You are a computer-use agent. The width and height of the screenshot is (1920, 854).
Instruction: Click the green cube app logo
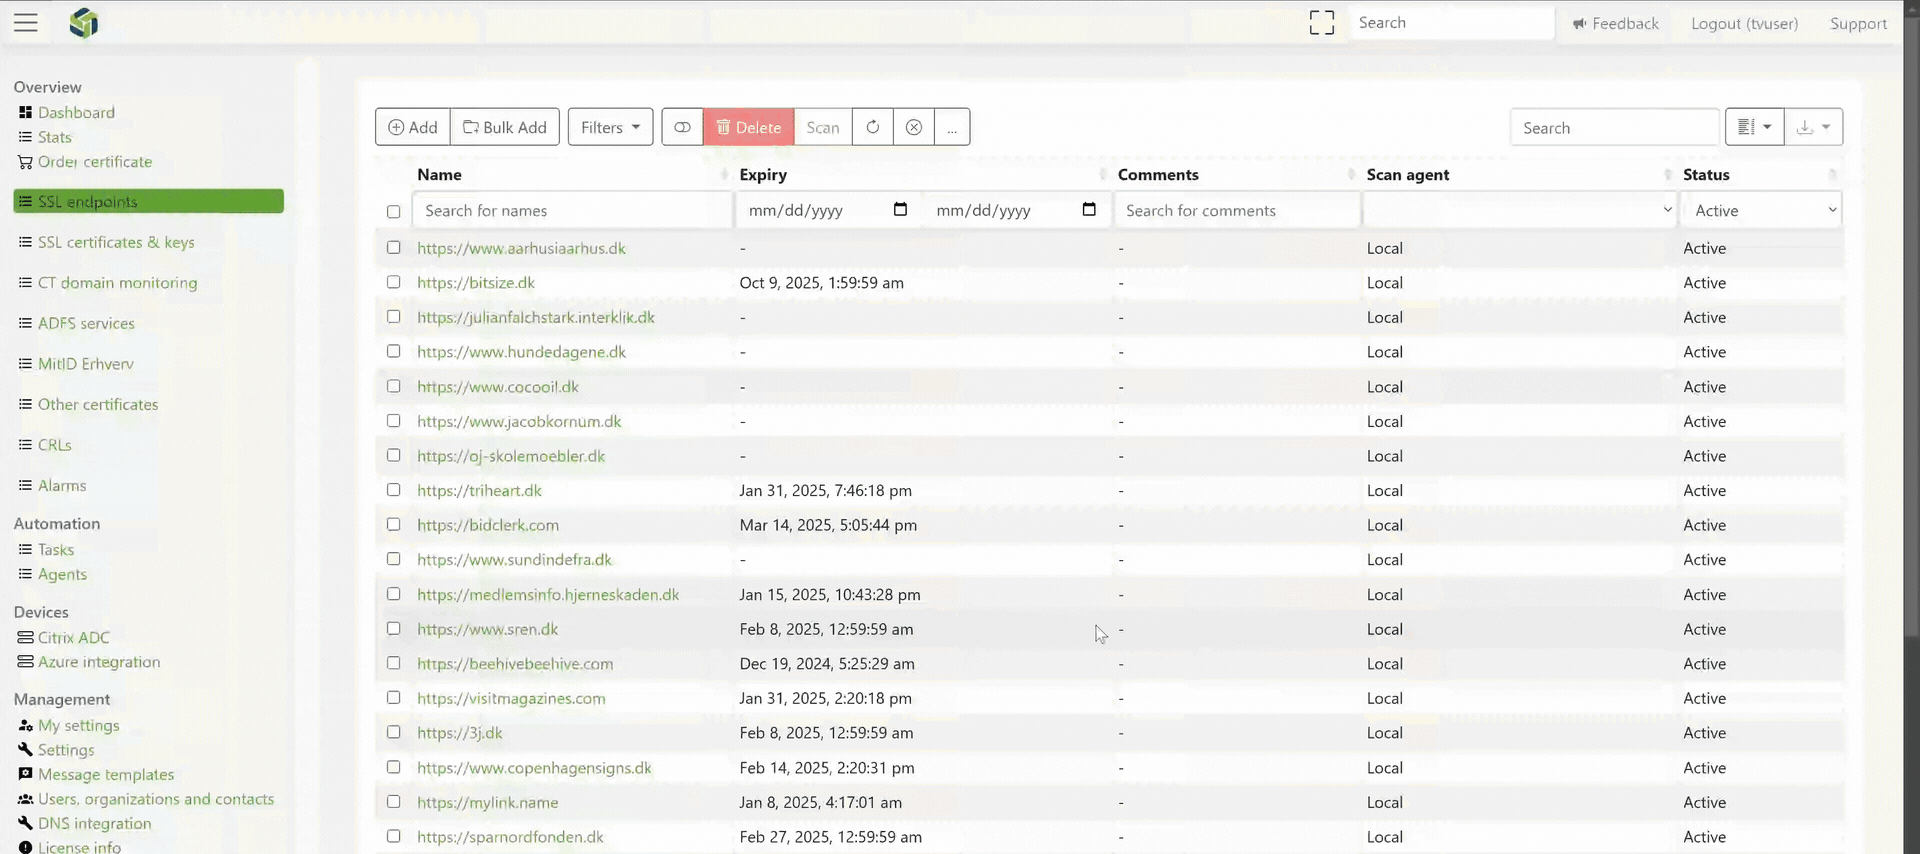(84, 23)
